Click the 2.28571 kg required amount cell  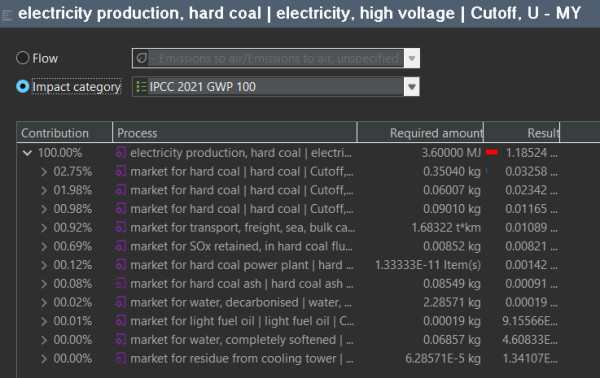pyautogui.click(x=452, y=302)
